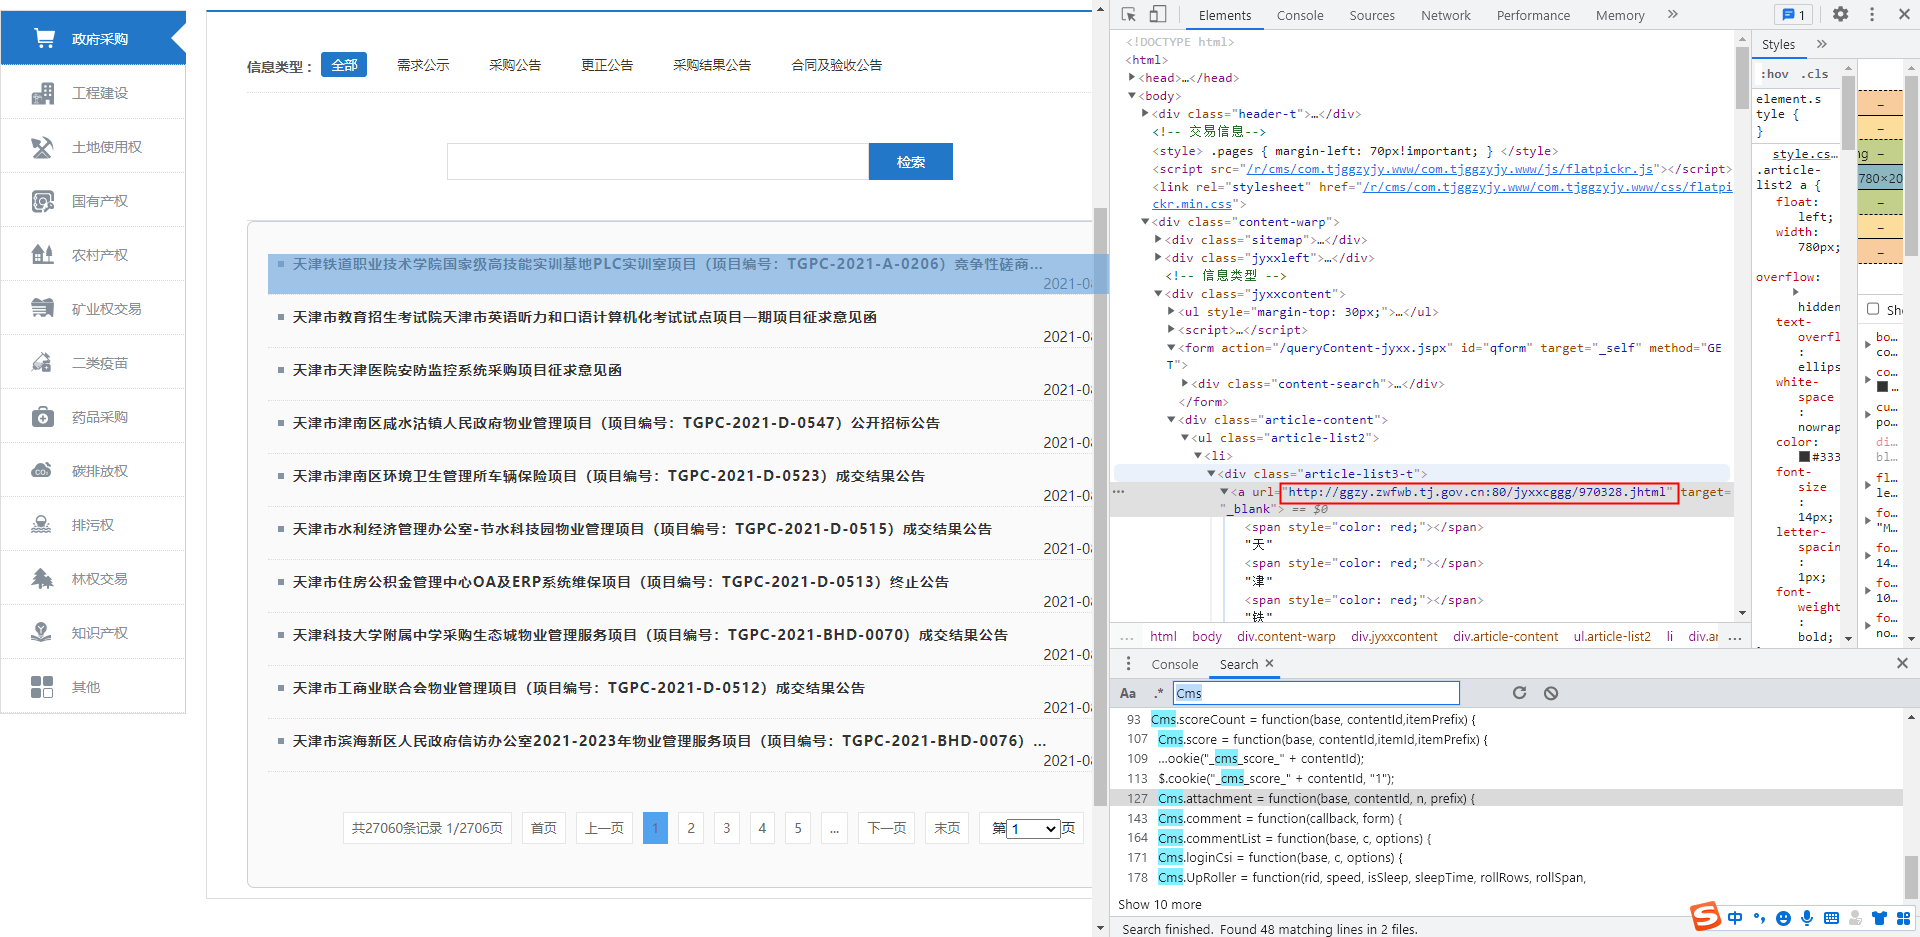
Task: Click the Cms search input field
Action: tap(1316, 693)
